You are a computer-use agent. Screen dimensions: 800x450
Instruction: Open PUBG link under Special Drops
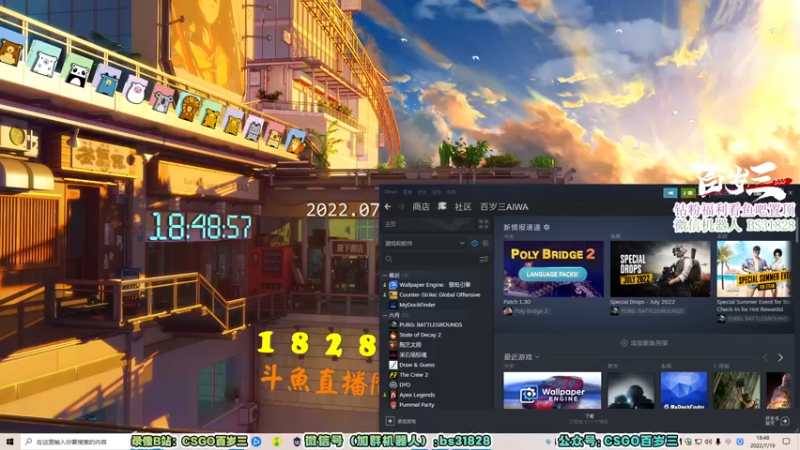(647, 311)
